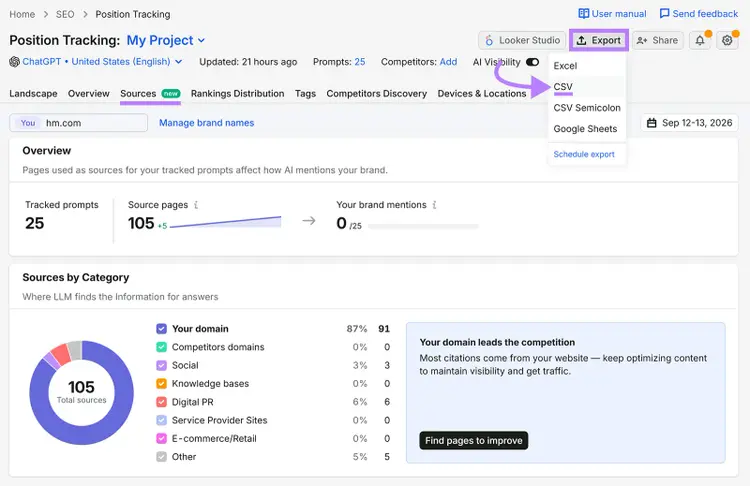Click Manage brand names link
The image size is (750, 486).
pos(207,123)
